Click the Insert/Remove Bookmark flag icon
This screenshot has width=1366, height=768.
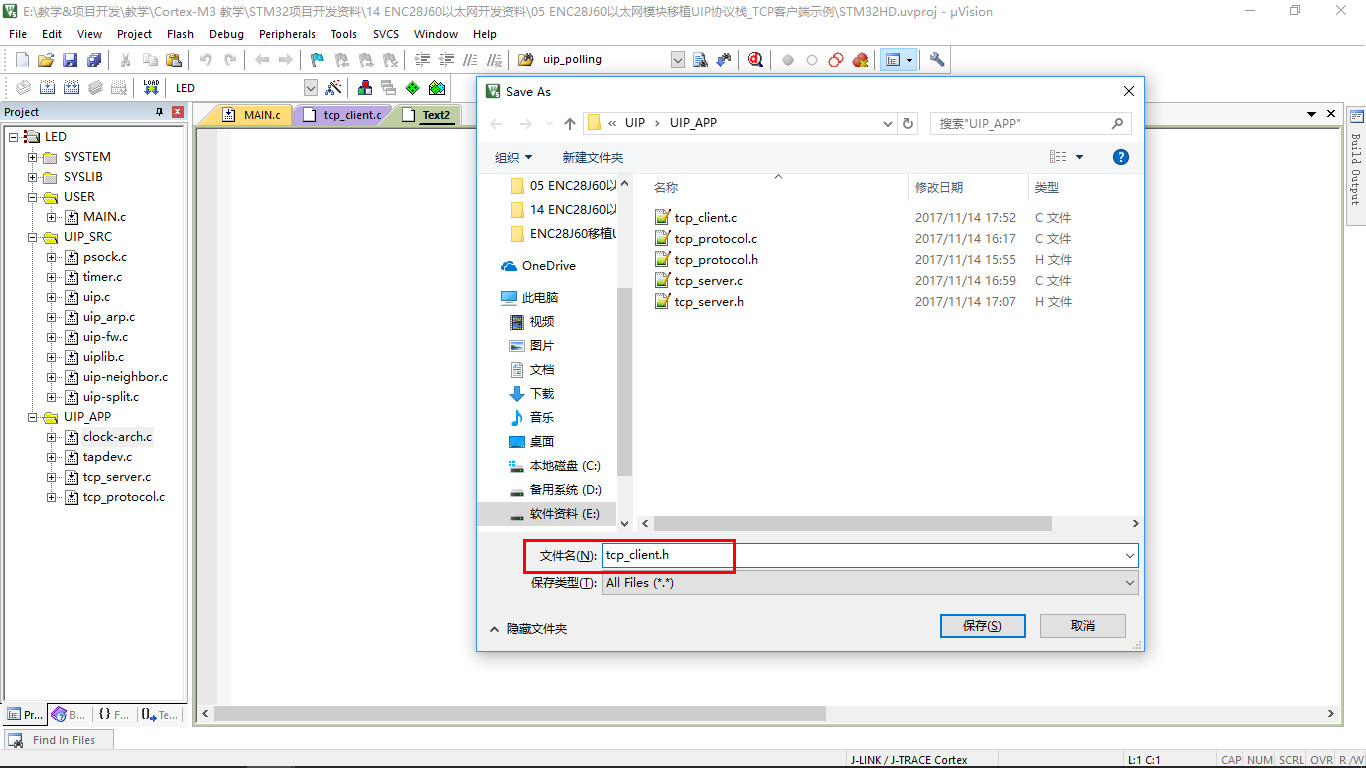(x=315, y=60)
